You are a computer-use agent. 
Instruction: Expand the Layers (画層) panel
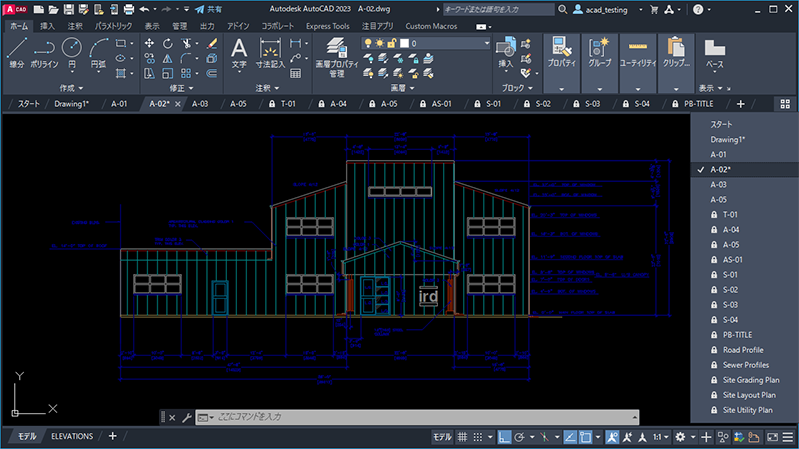[x=402, y=88]
